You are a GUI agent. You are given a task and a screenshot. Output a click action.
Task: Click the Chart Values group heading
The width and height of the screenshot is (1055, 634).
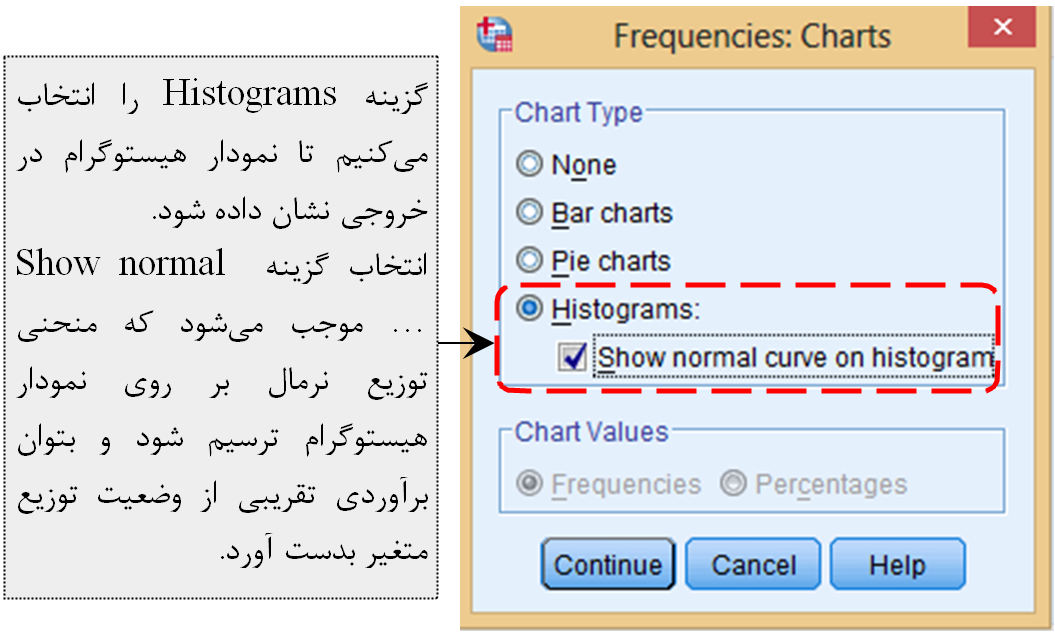point(591,432)
